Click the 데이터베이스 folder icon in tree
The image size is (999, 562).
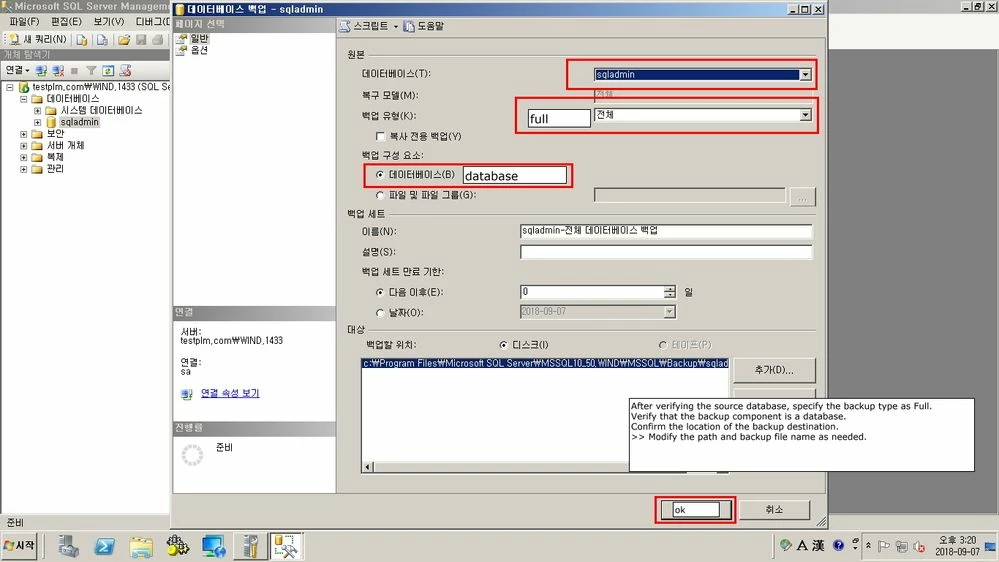point(37,99)
